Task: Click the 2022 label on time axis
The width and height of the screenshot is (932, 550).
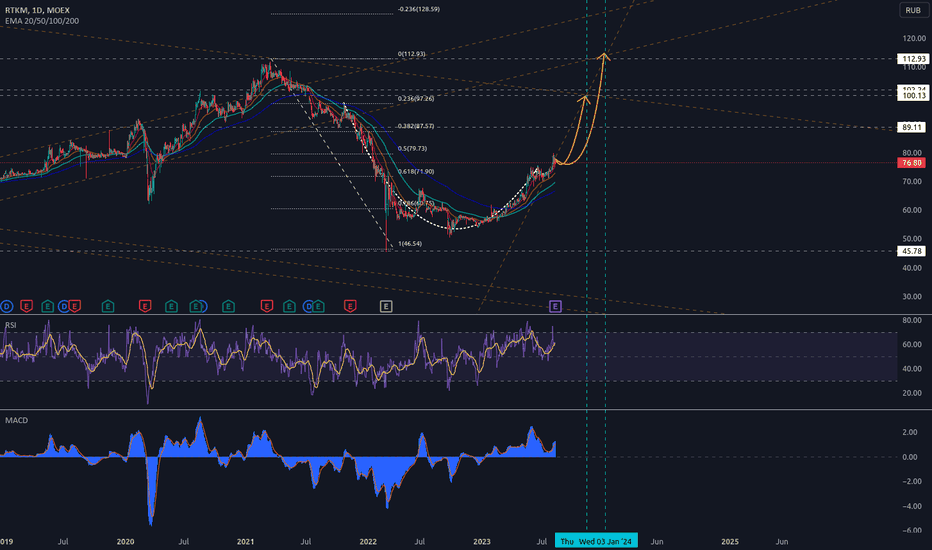Action: pos(368,542)
